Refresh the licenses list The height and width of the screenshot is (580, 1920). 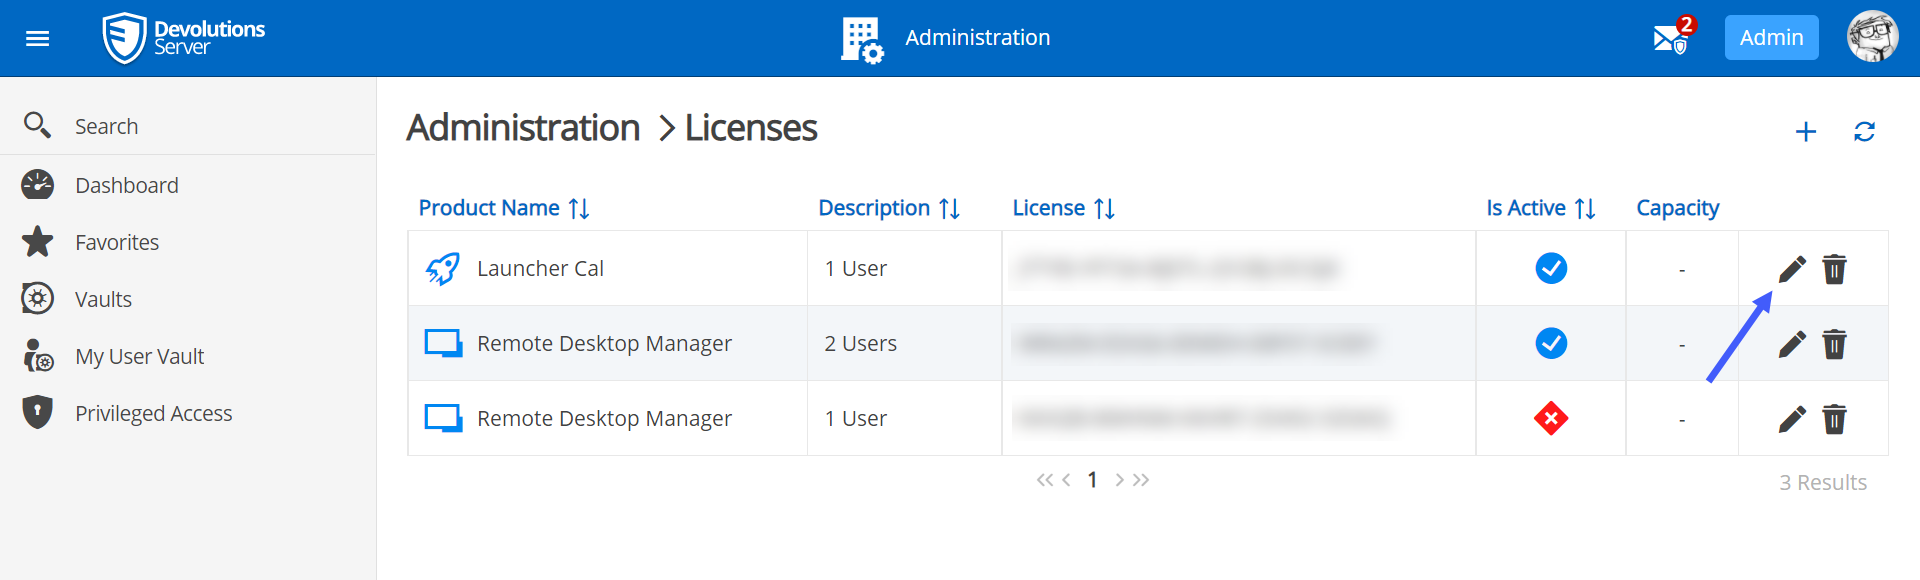(x=1864, y=132)
